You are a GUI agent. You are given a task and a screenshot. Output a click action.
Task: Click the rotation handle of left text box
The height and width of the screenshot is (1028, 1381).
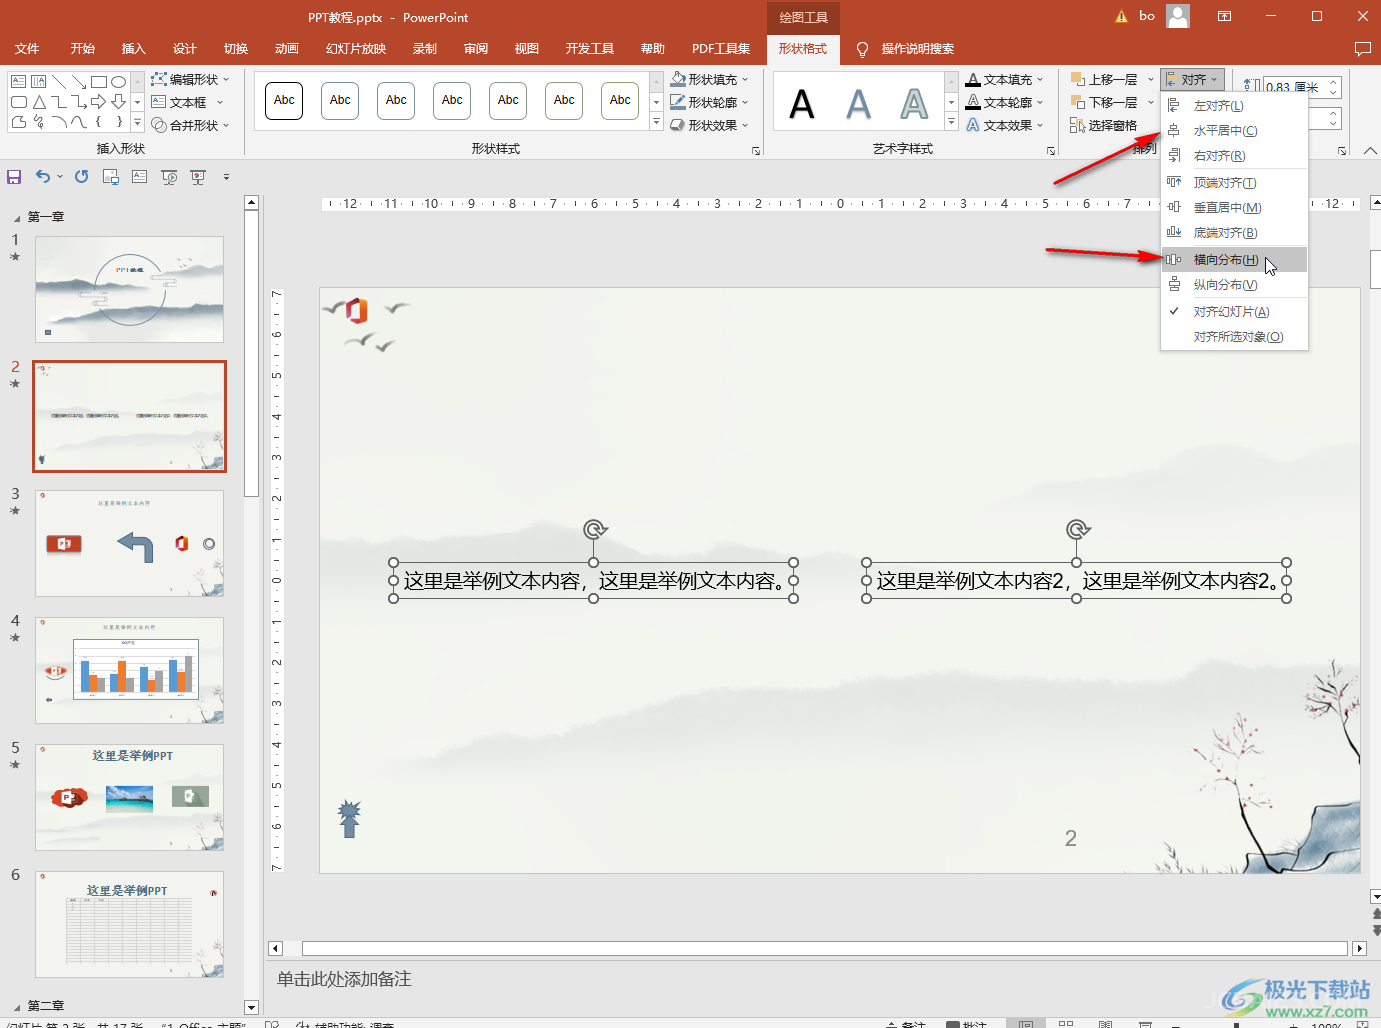pyautogui.click(x=595, y=529)
